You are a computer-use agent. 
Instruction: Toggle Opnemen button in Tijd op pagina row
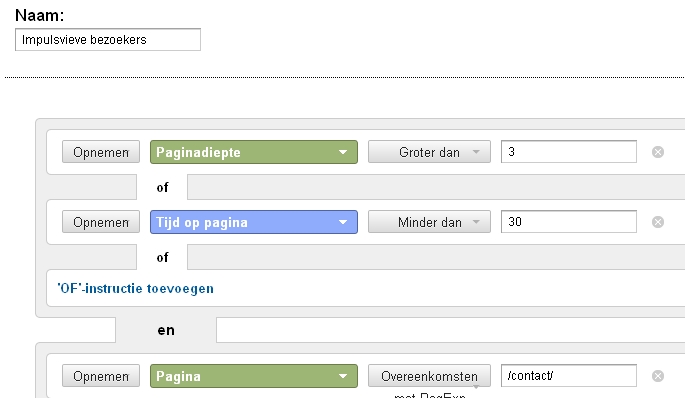pyautogui.click(x=101, y=222)
